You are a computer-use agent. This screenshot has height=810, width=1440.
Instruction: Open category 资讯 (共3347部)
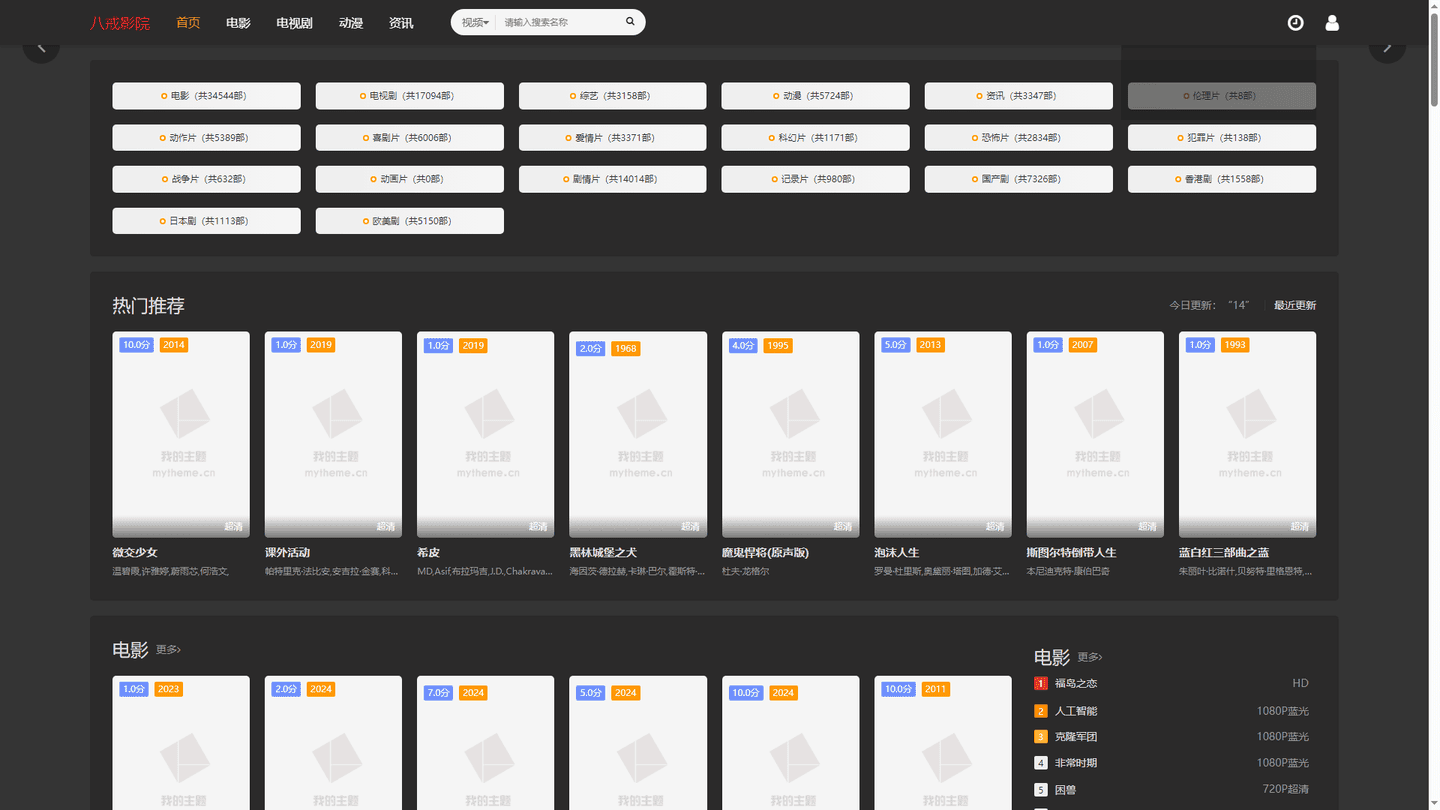(1019, 96)
